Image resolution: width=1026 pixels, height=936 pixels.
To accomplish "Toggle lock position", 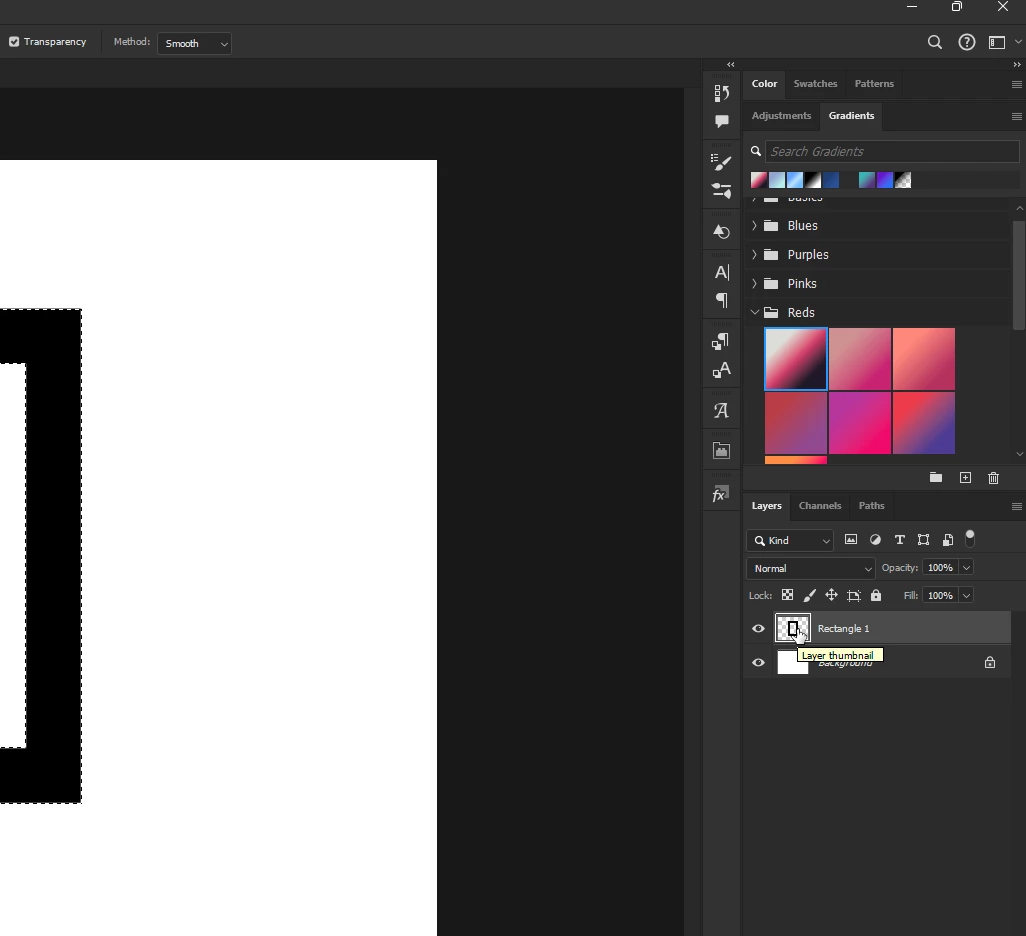I will tap(831, 595).
